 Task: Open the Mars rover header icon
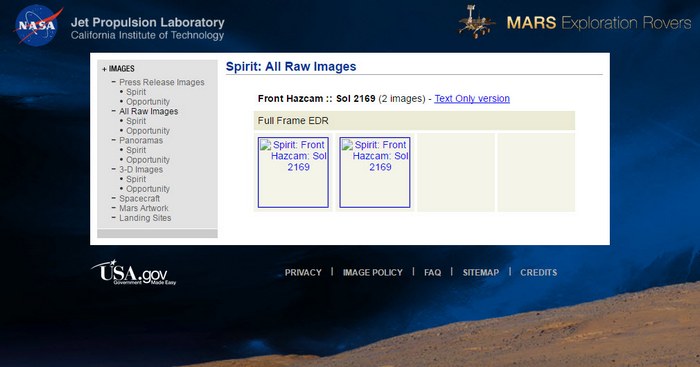click(x=476, y=22)
